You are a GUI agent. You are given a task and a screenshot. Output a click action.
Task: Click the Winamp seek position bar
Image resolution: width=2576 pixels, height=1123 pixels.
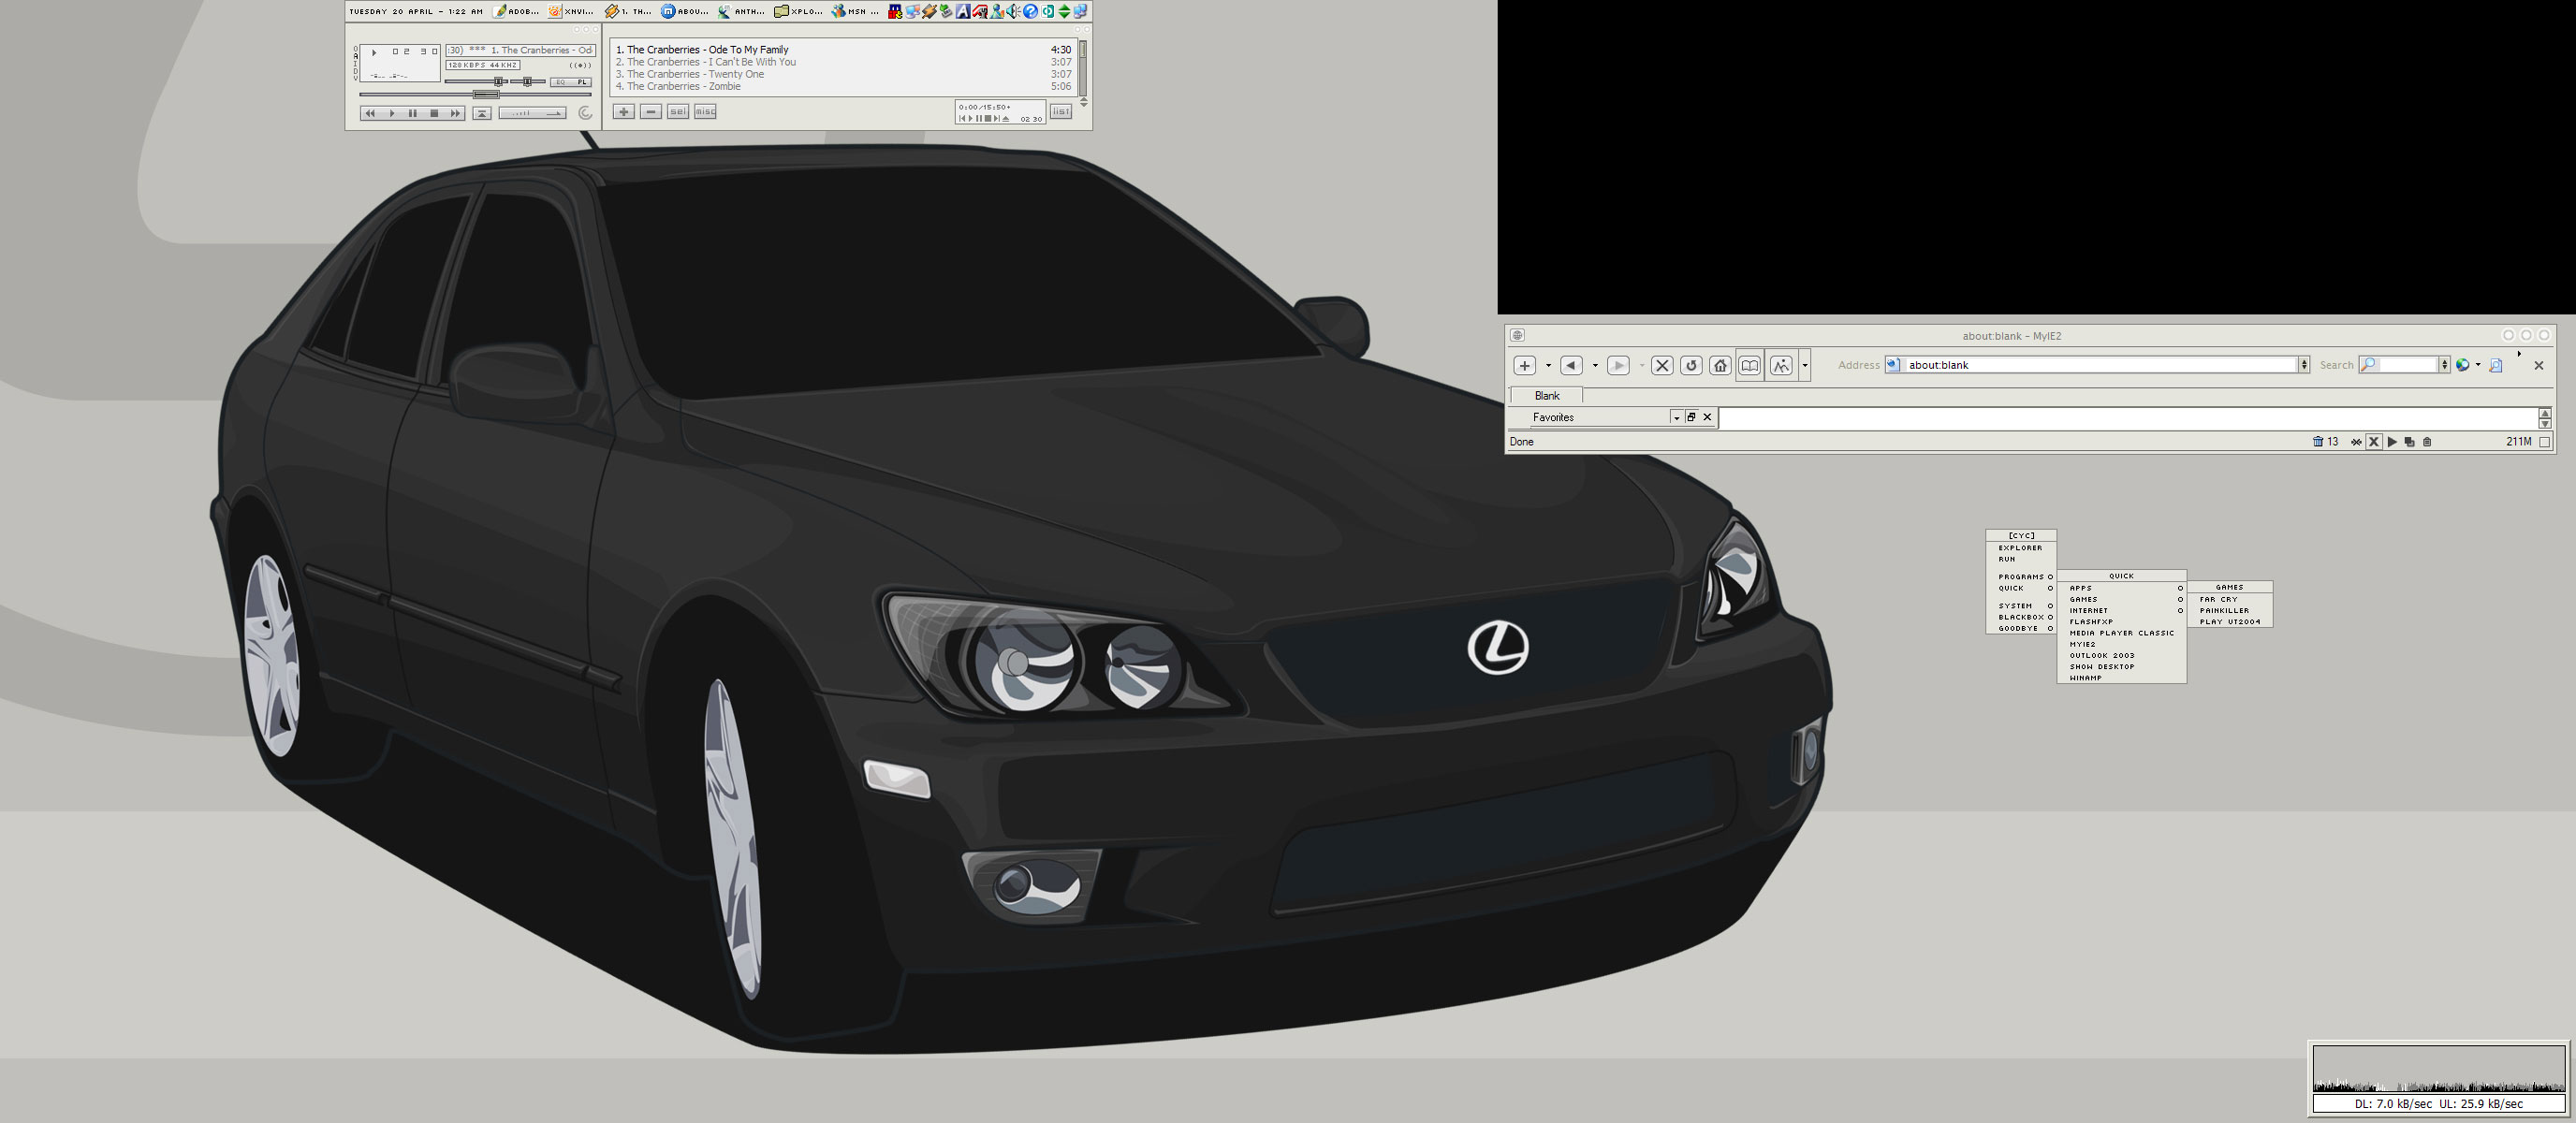pyautogui.click(x=475, y=95)
